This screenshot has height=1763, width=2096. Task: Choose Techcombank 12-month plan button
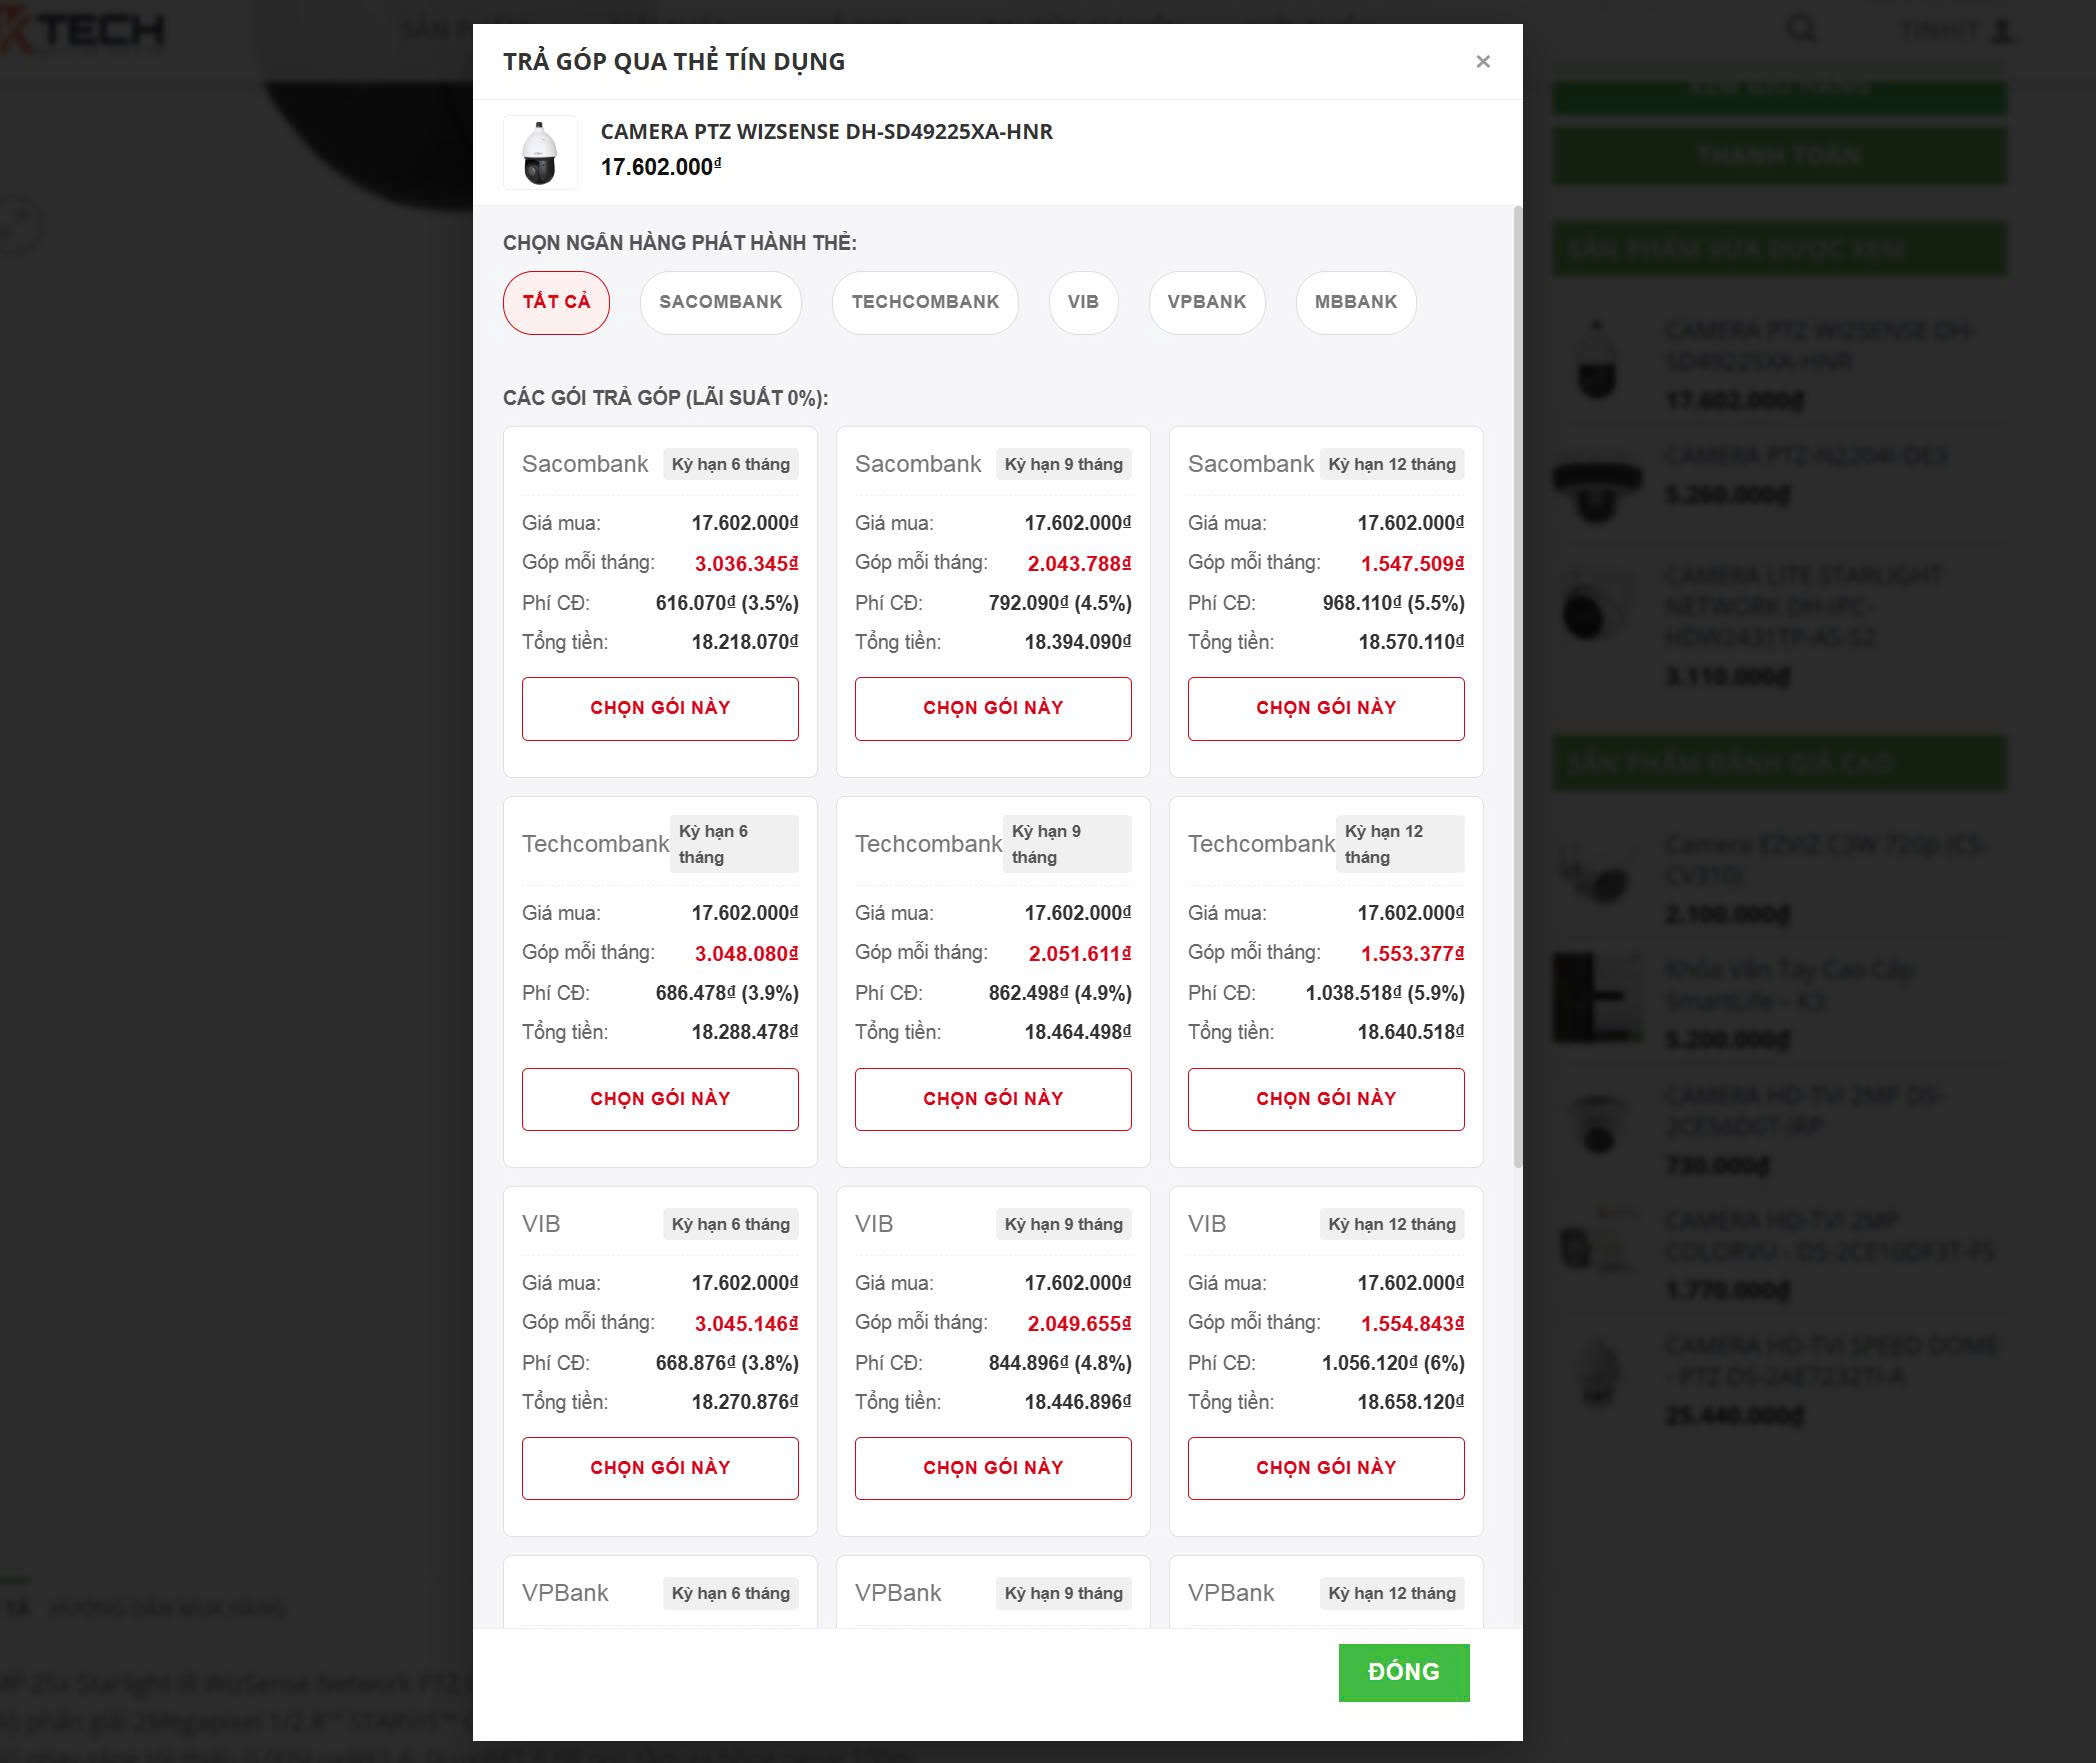pos(1326,1099)
